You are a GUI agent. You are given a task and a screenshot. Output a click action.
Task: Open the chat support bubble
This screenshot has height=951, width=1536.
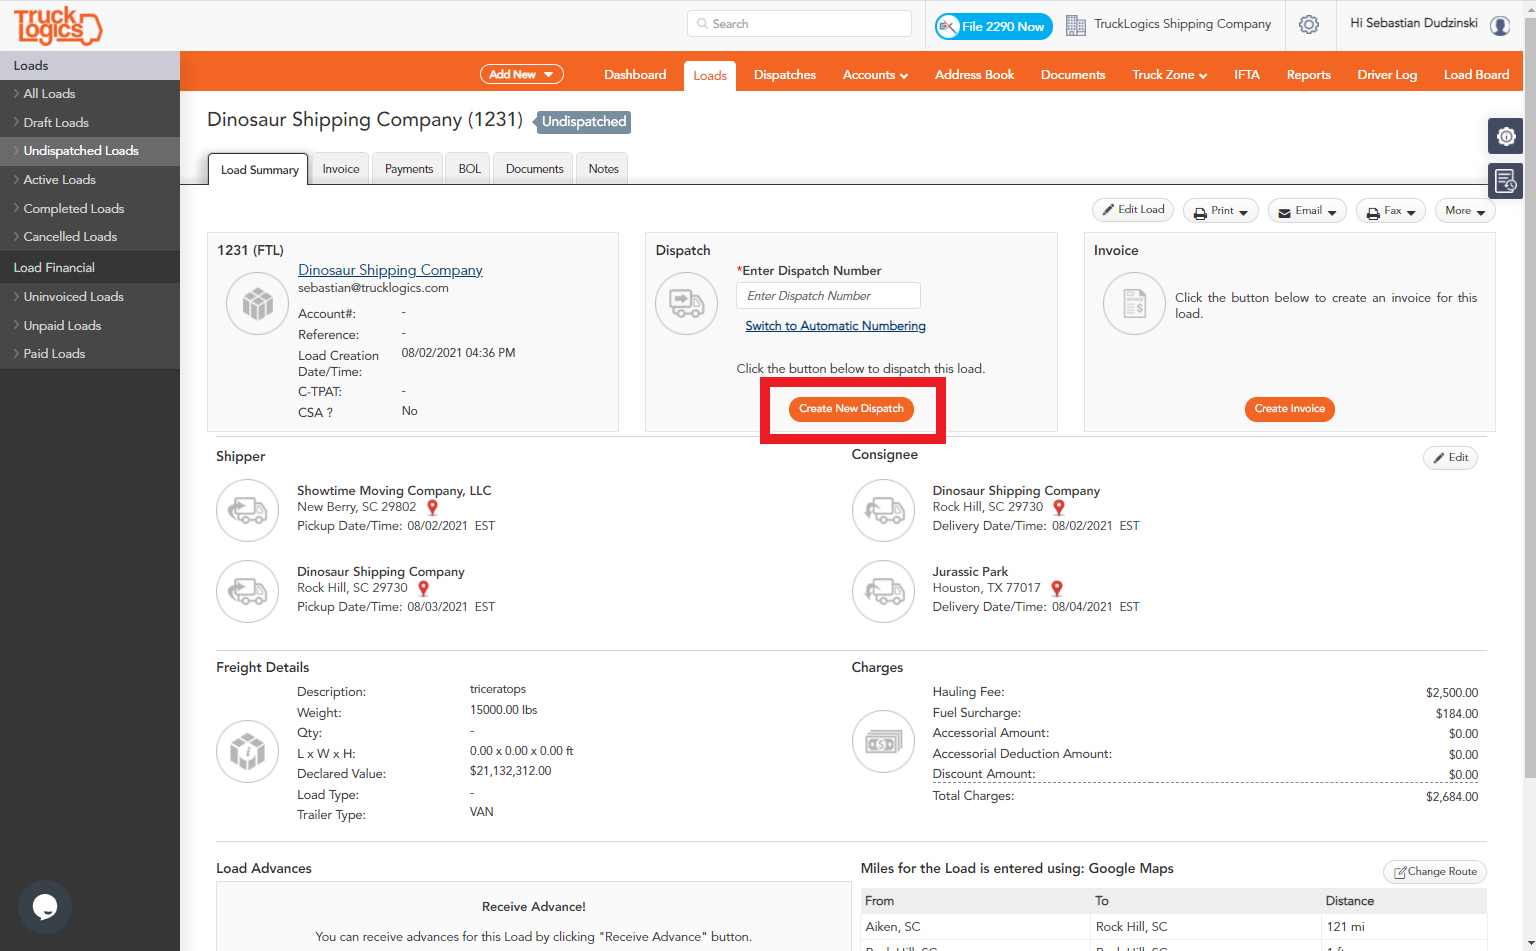(x=45, y=907)
